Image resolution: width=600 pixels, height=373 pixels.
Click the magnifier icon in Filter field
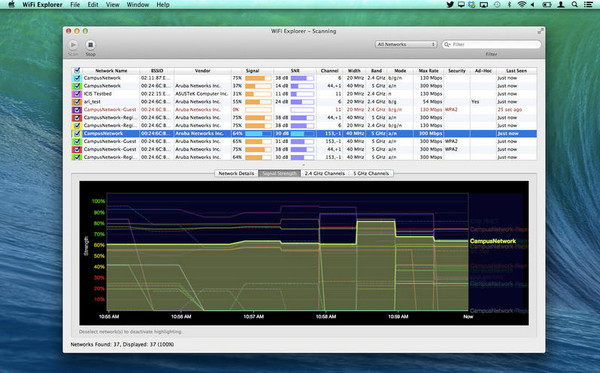click(x=447, y=44)
